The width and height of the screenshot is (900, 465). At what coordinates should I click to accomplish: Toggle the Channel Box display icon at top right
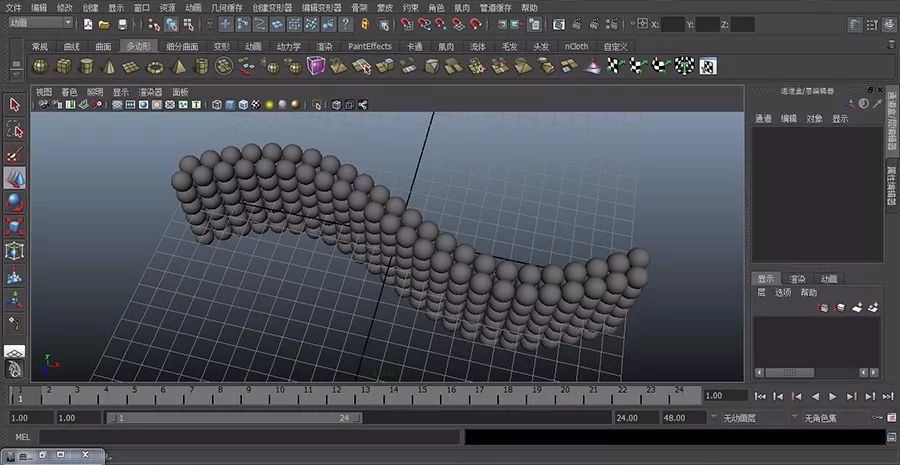pos(889,24)
